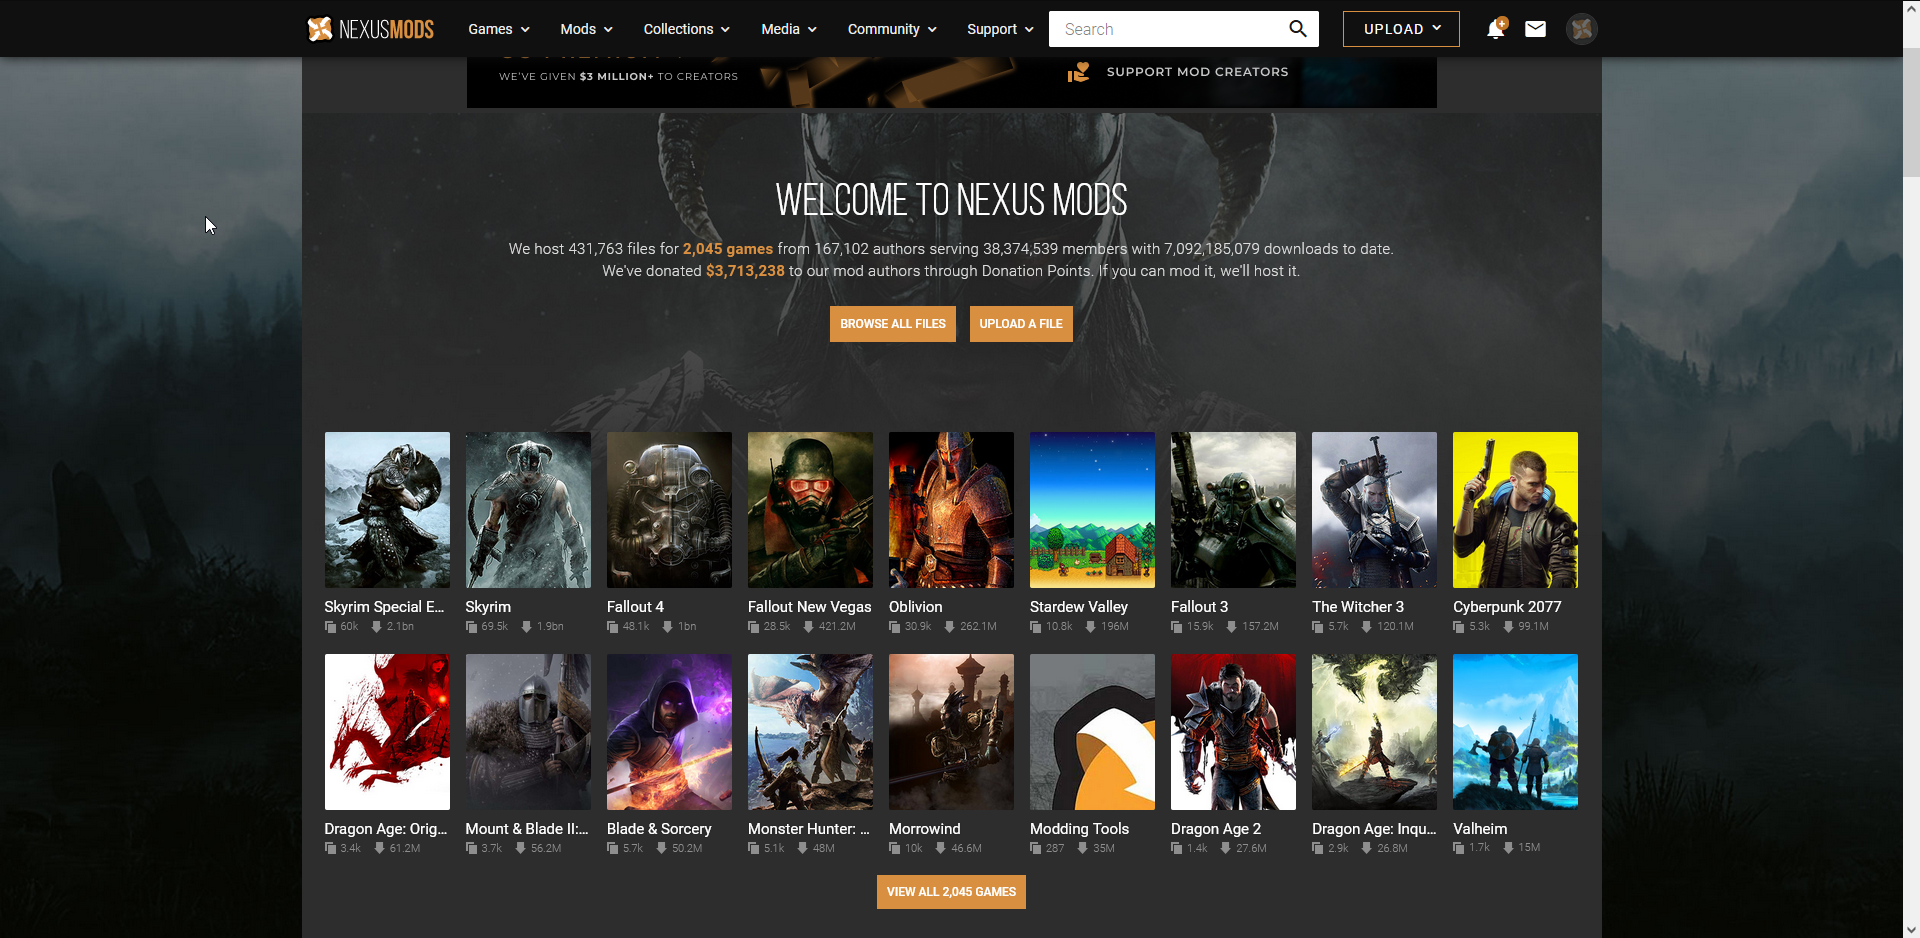The height and width of the screenshot is (938, 1920).
Task: Click the files icon under Mount & Blade II
Action: click(x=471, y=848)
